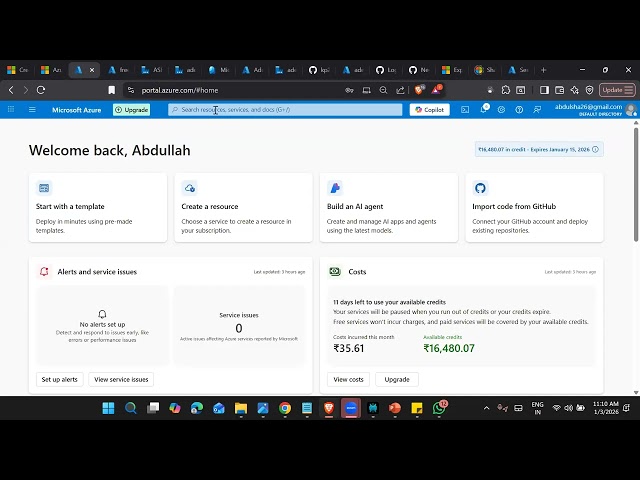
Task: Open the Azure apps grid launcher
Action: [x=11, y=109]
